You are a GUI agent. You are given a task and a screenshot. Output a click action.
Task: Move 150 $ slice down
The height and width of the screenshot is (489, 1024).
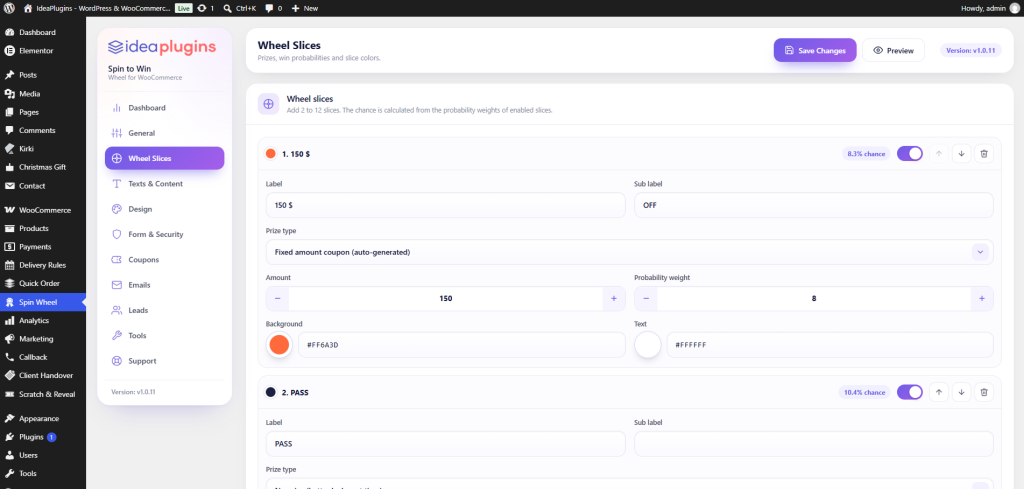961,153
